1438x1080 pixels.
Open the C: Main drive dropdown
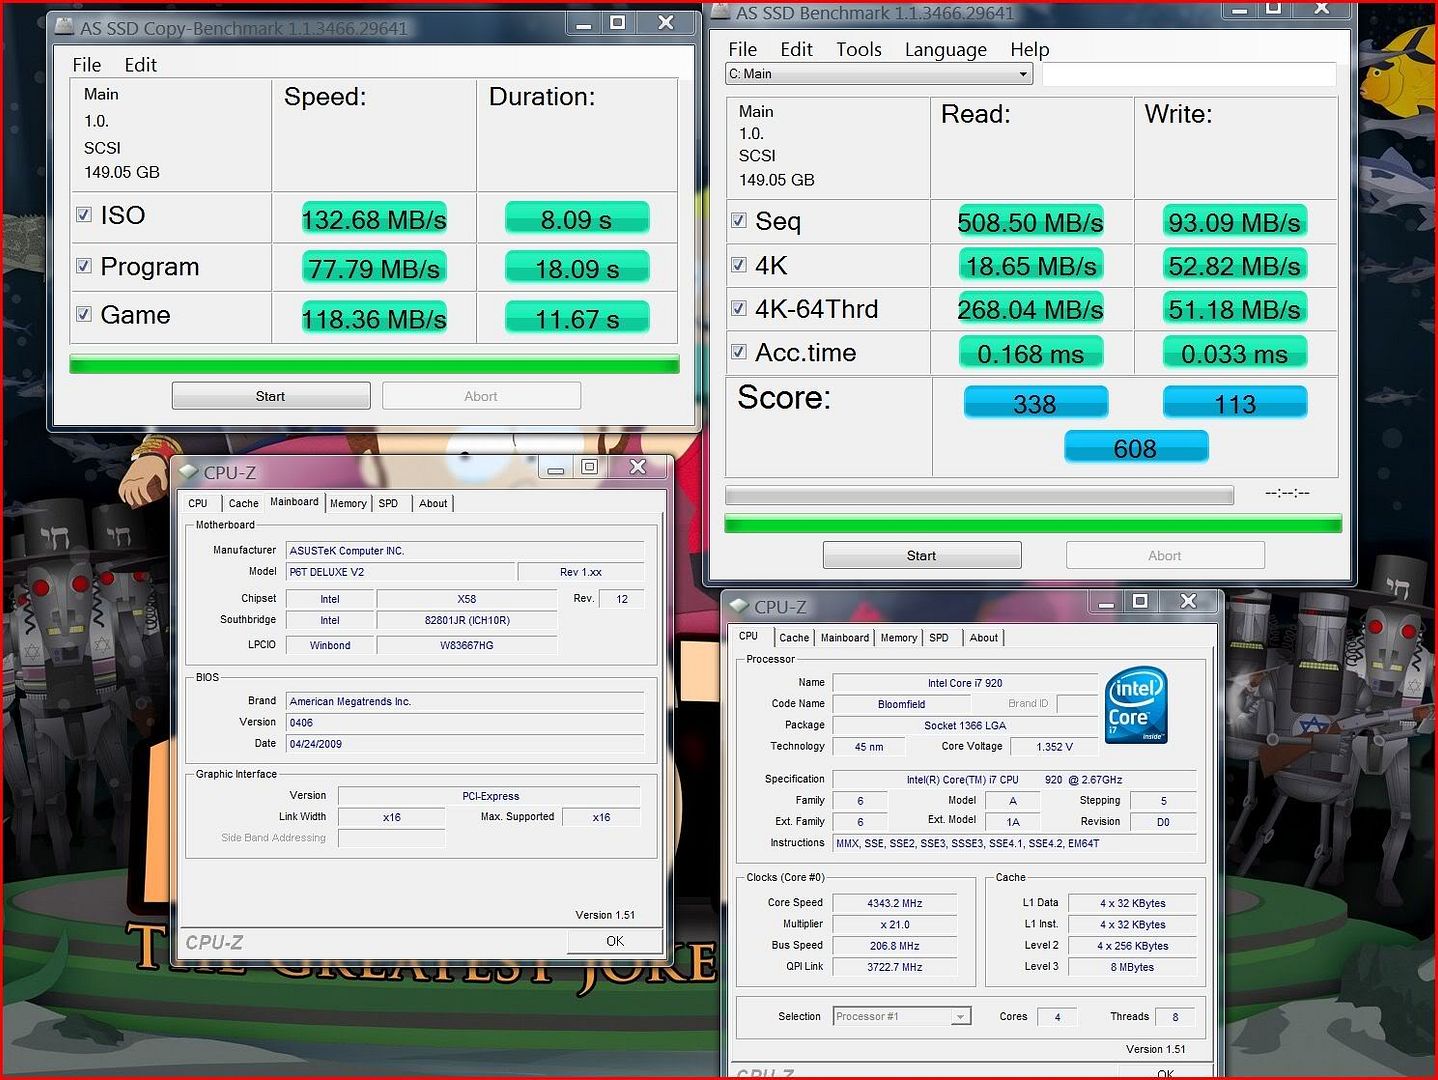point(879,74)
